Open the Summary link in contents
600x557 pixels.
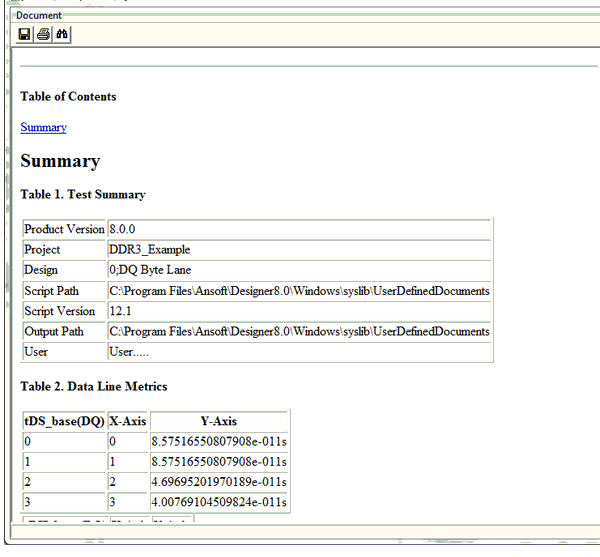pos(43,127)
